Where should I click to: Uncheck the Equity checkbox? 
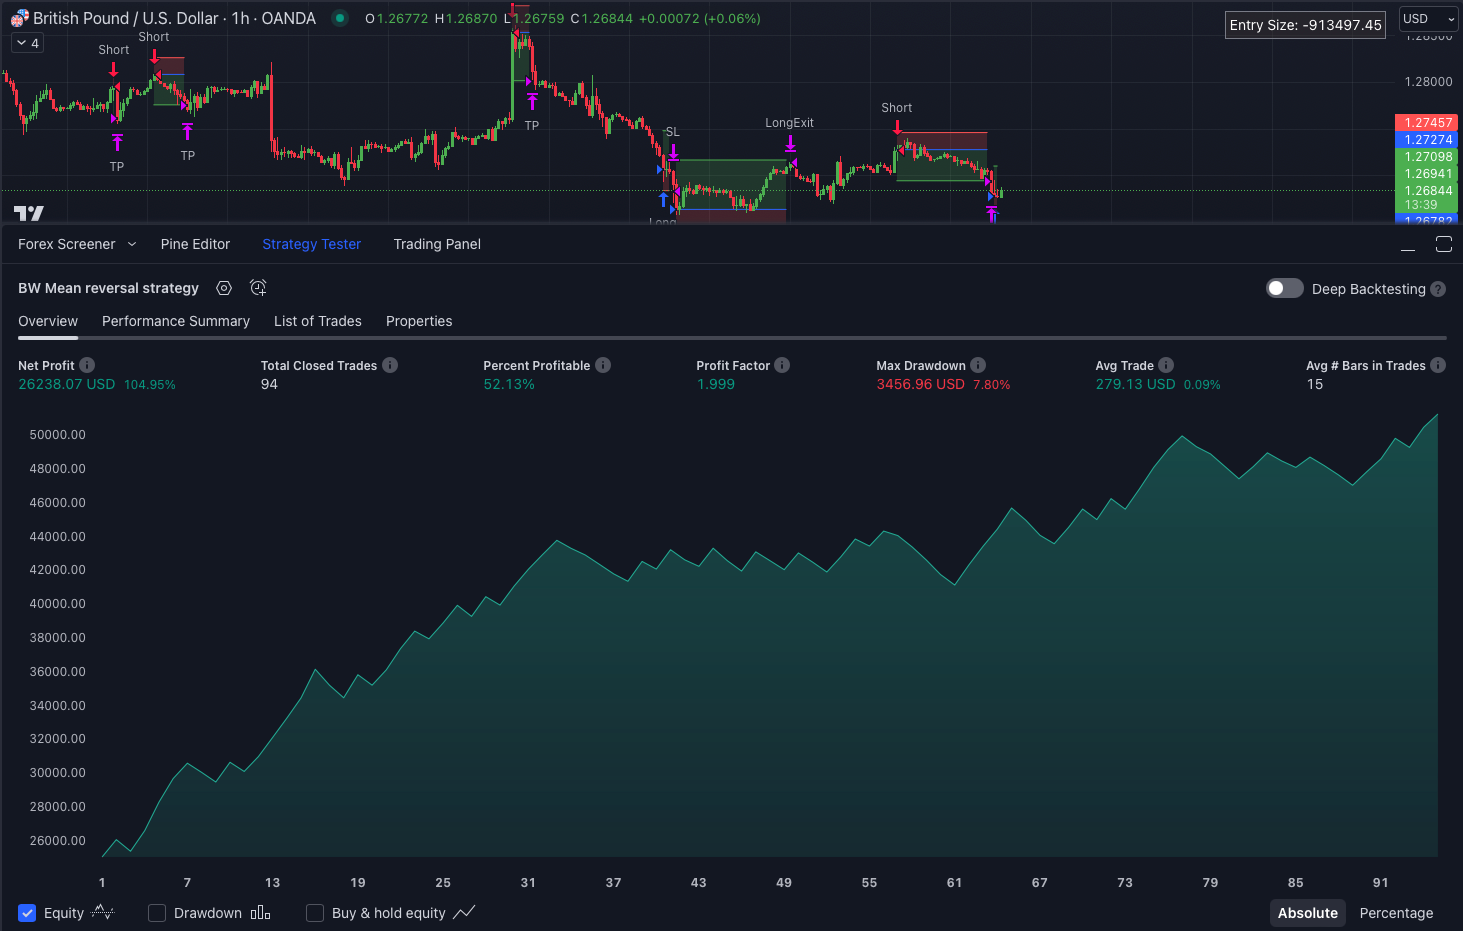(27, 913)
